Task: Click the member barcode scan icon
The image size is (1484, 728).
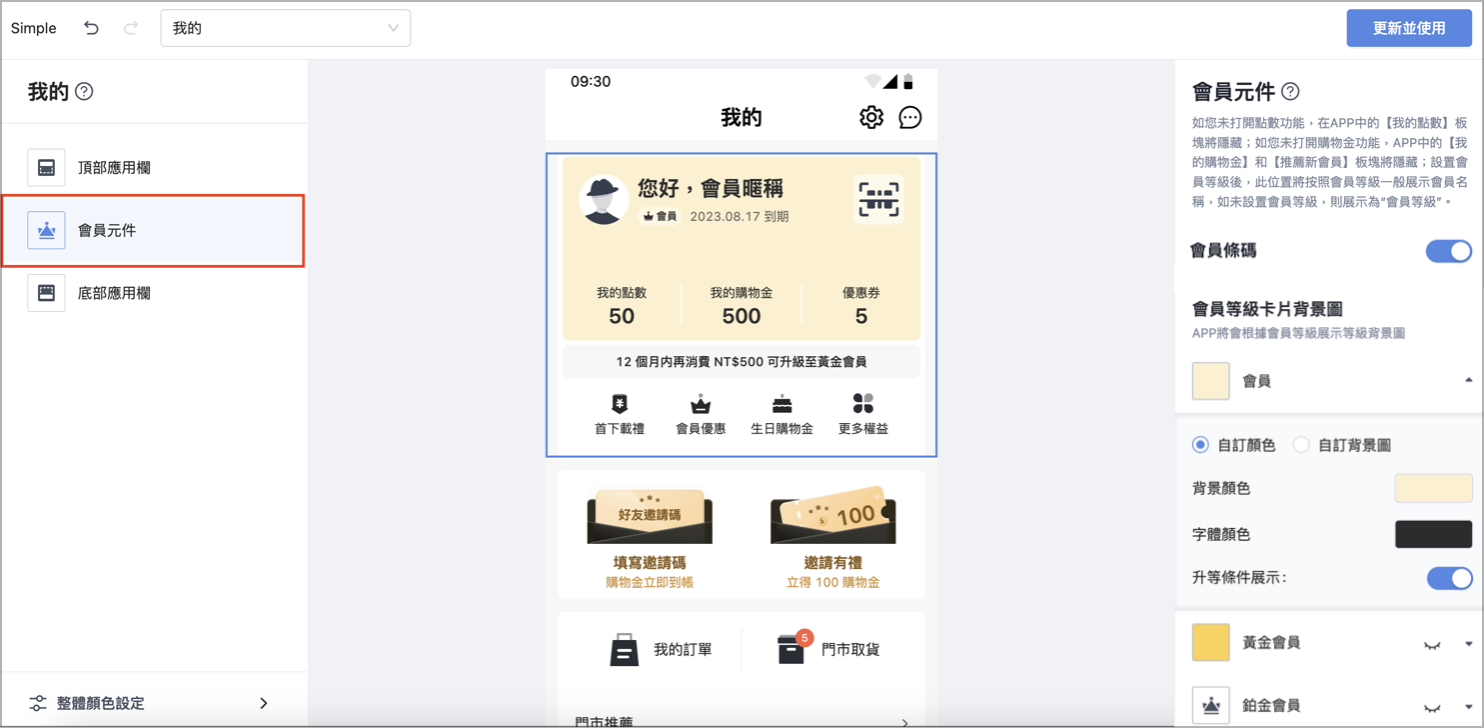Action: pos(879,199)
